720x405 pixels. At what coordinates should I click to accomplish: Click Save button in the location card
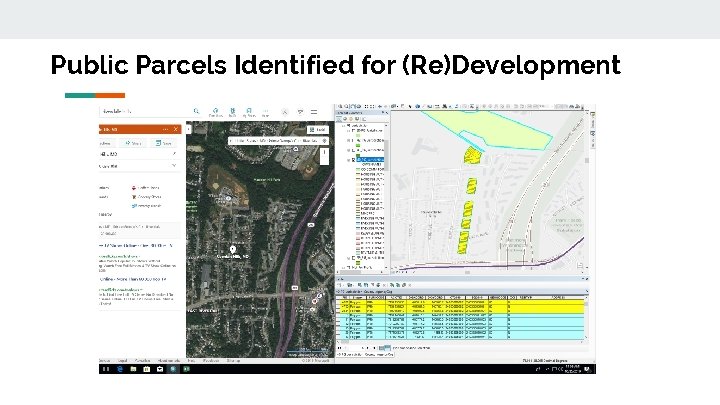pos(163,143)
